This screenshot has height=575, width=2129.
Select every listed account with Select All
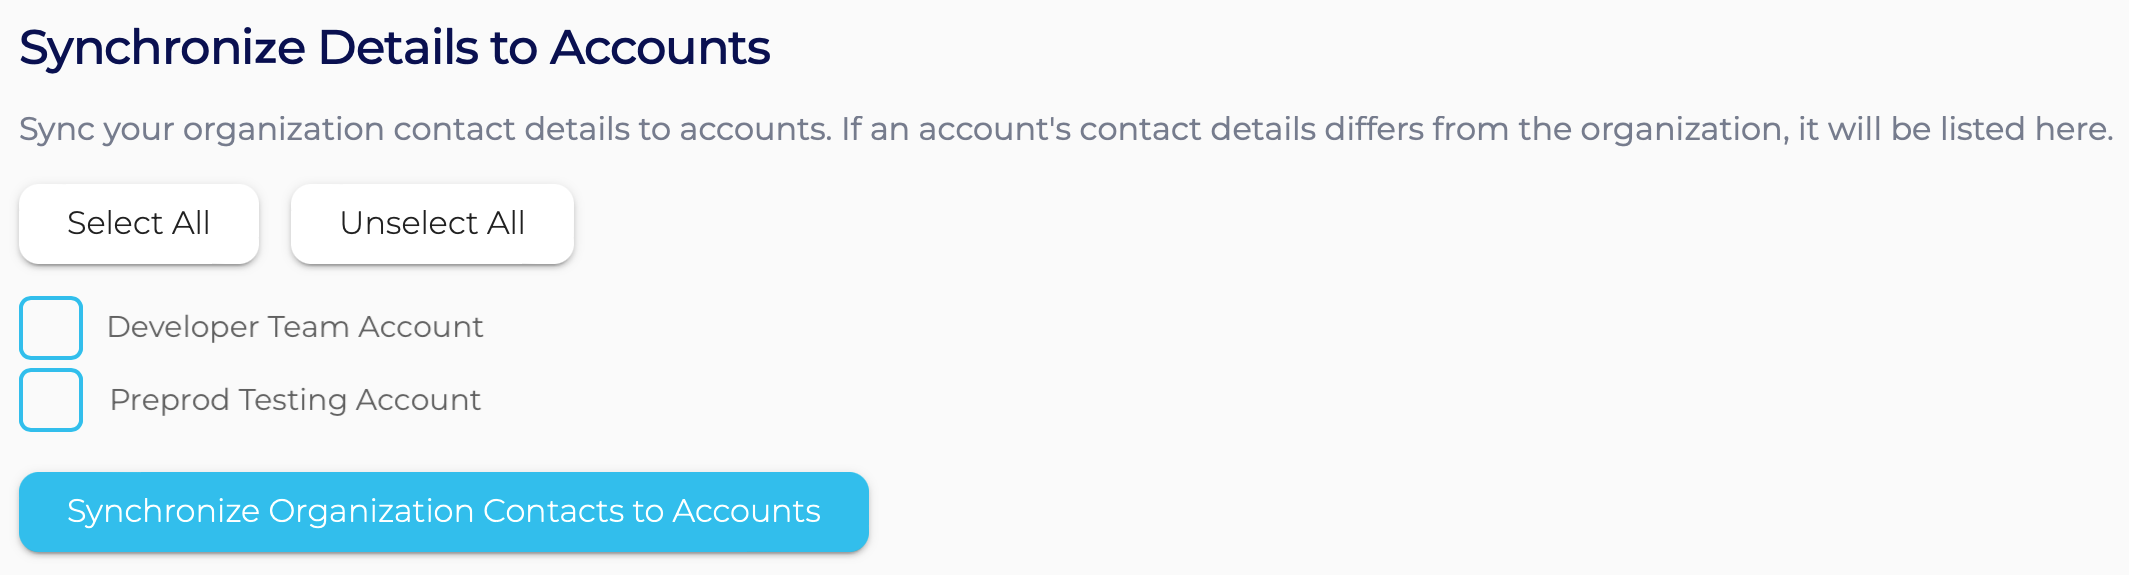pyautogui.click(x=139, y=223)
